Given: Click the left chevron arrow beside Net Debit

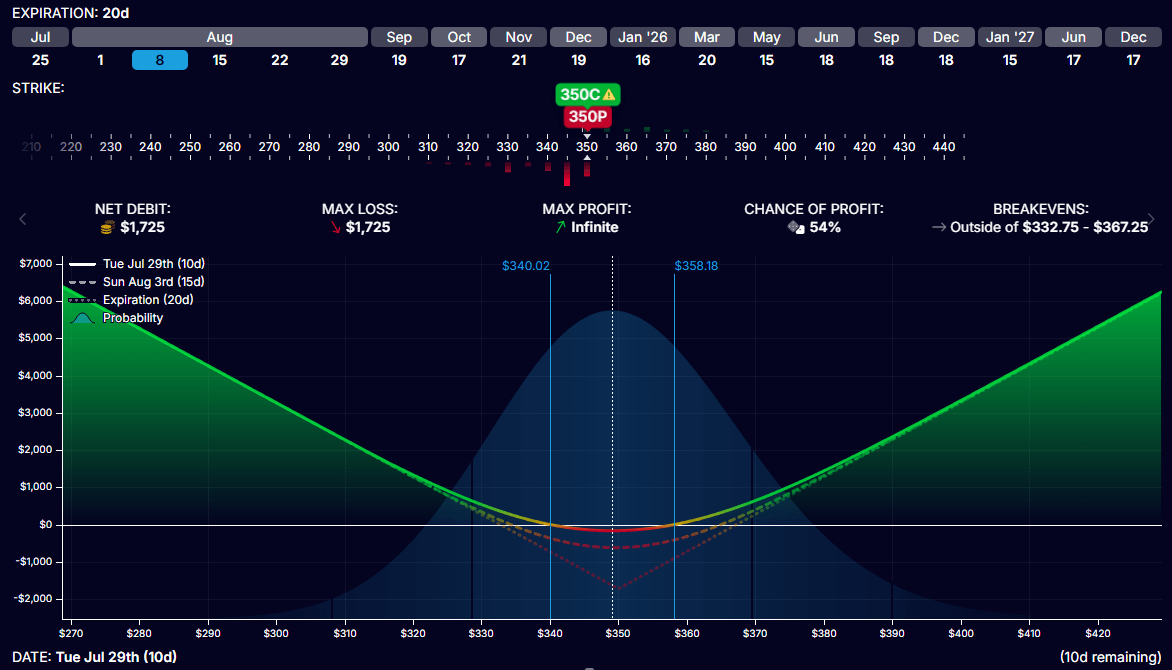Looking at the screenshot, I should click(x=22, y=219).
